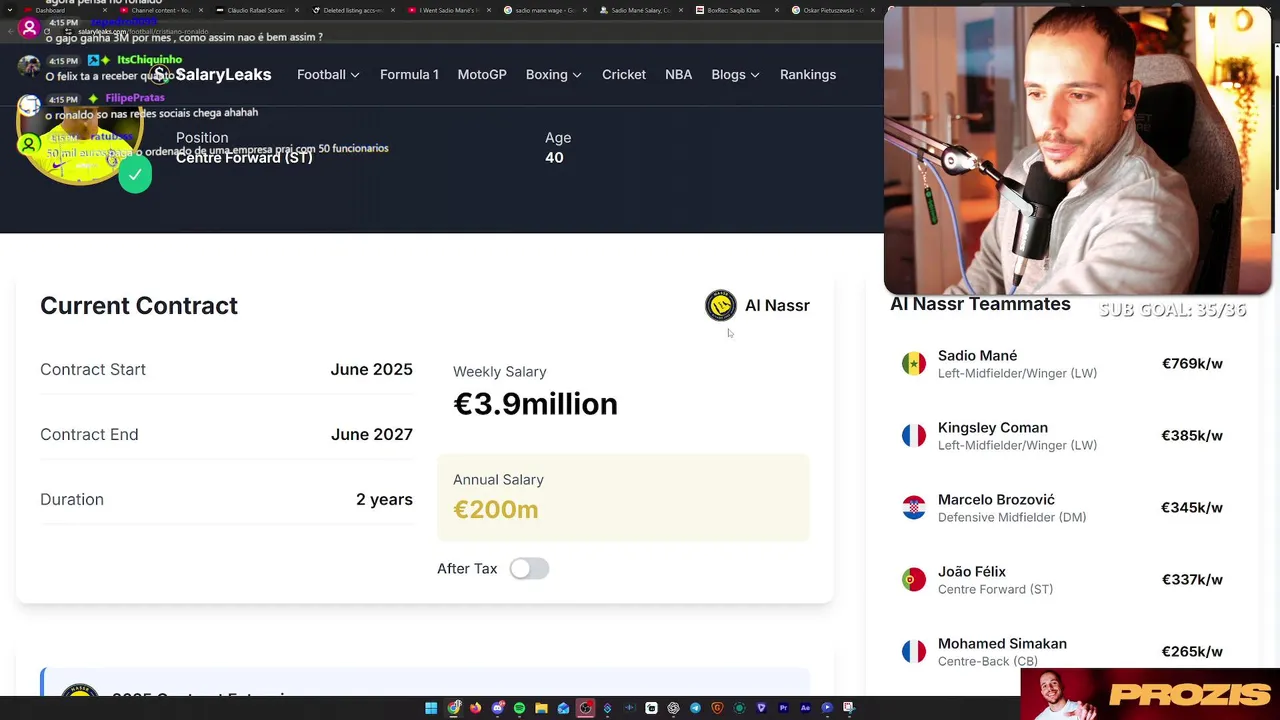Click Marcelo Brozović's €345k/w salary

pos(1192,508)
